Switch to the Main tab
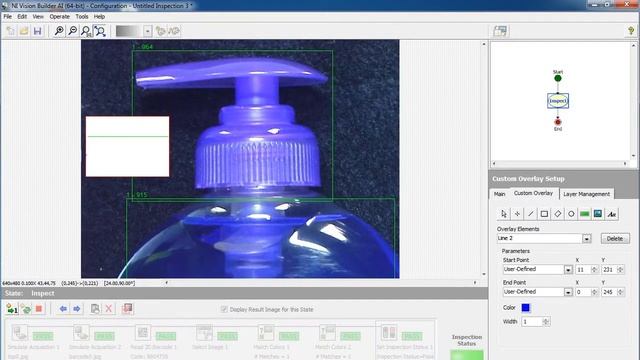Viewport: 640px width, 360px height. 500,194
